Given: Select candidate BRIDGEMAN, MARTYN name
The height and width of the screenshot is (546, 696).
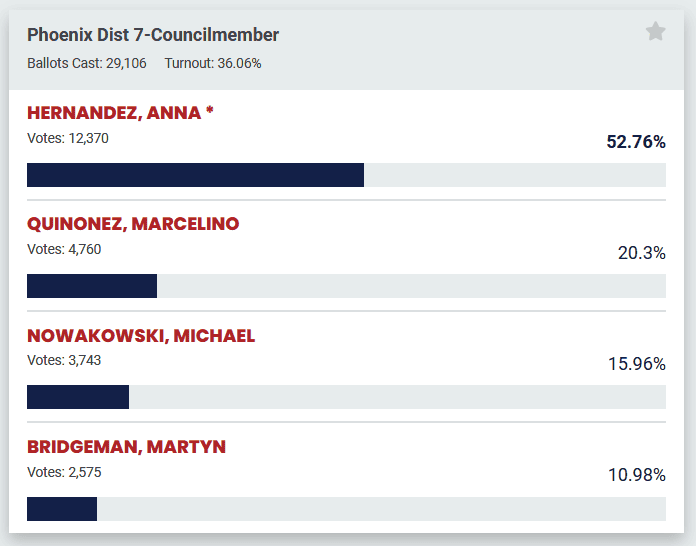Looking at the screenshot, I should tap(126, 447).
